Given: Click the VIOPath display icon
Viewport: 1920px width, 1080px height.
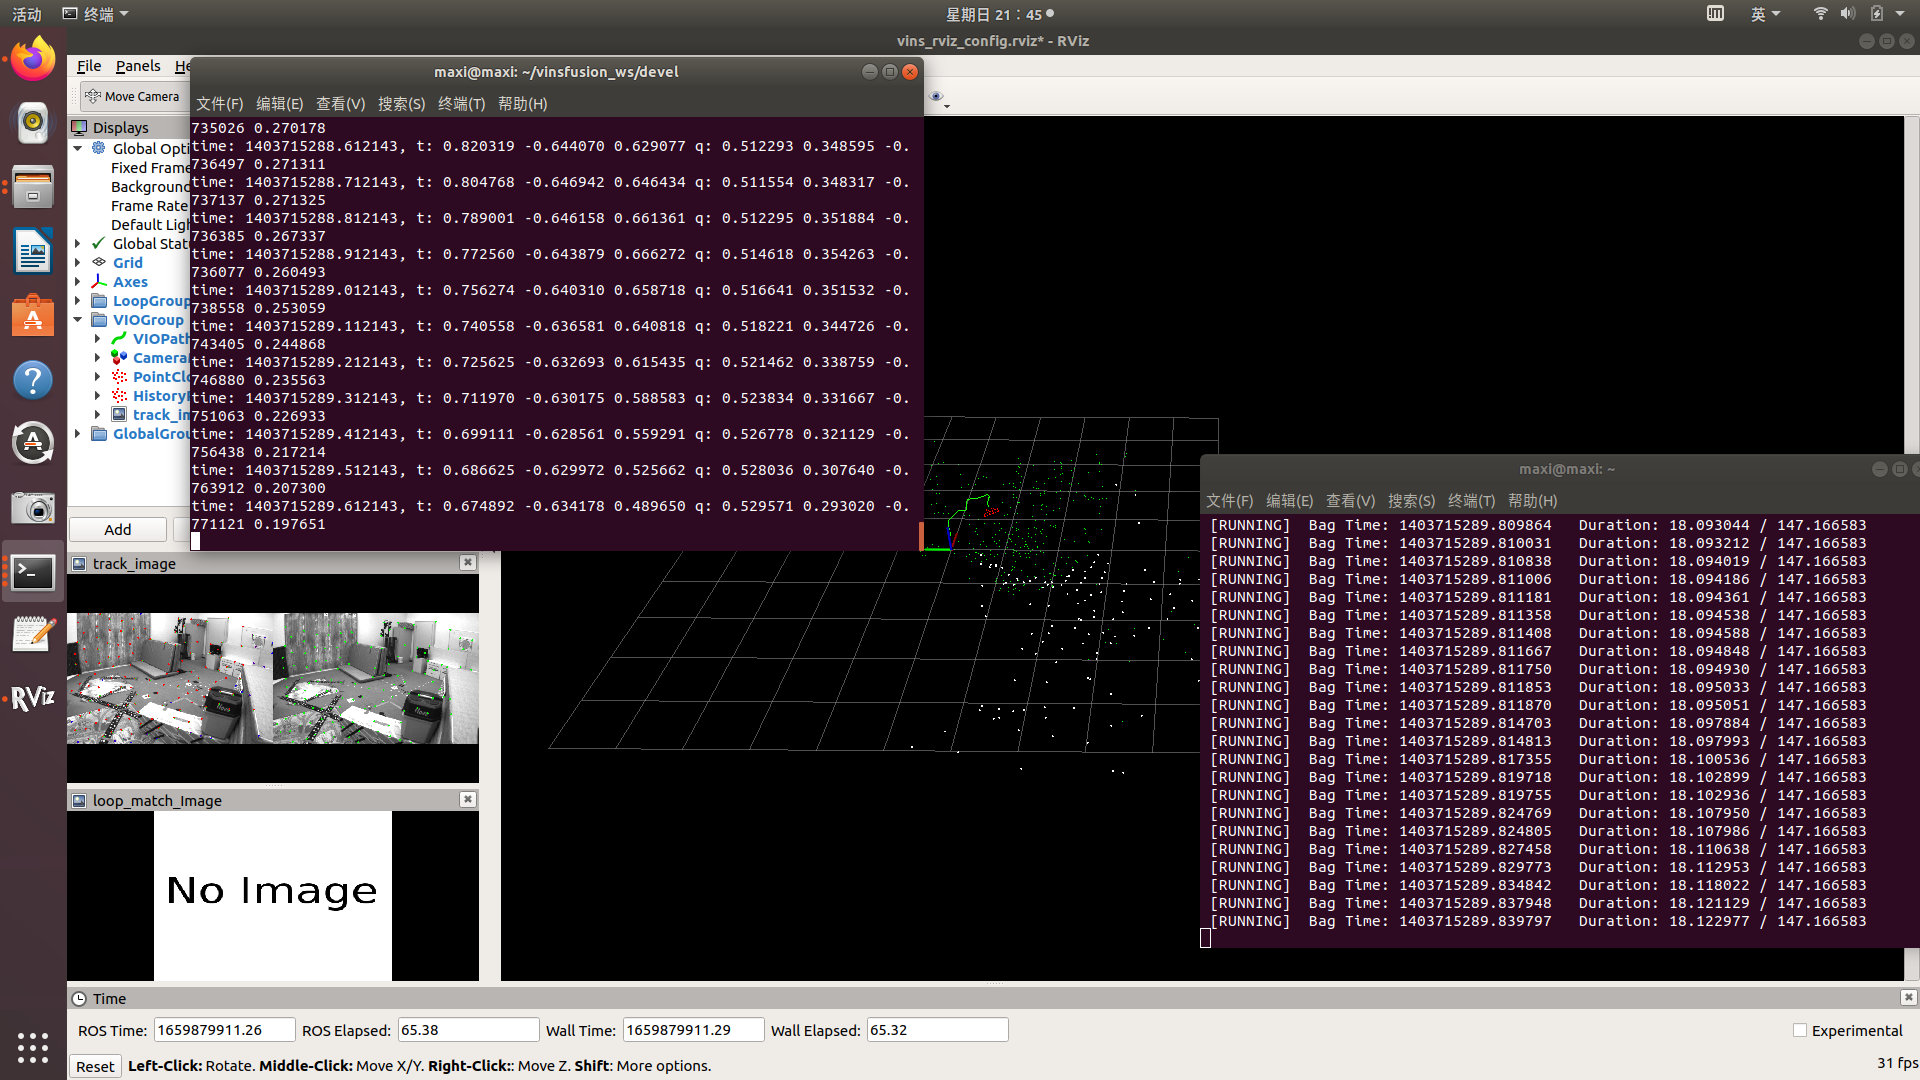Looking at the screenshot, I should (x=119, y=339).
